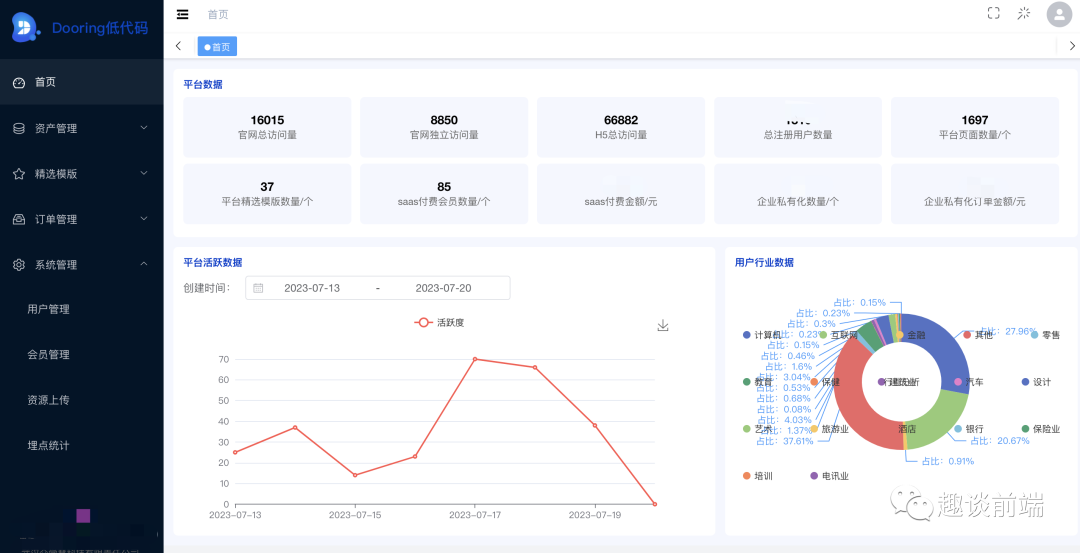Image resolution: width=1080 pixels, height=553 pixels.
Task: Open 资源上传 submenu item
Action: (81, 400)
